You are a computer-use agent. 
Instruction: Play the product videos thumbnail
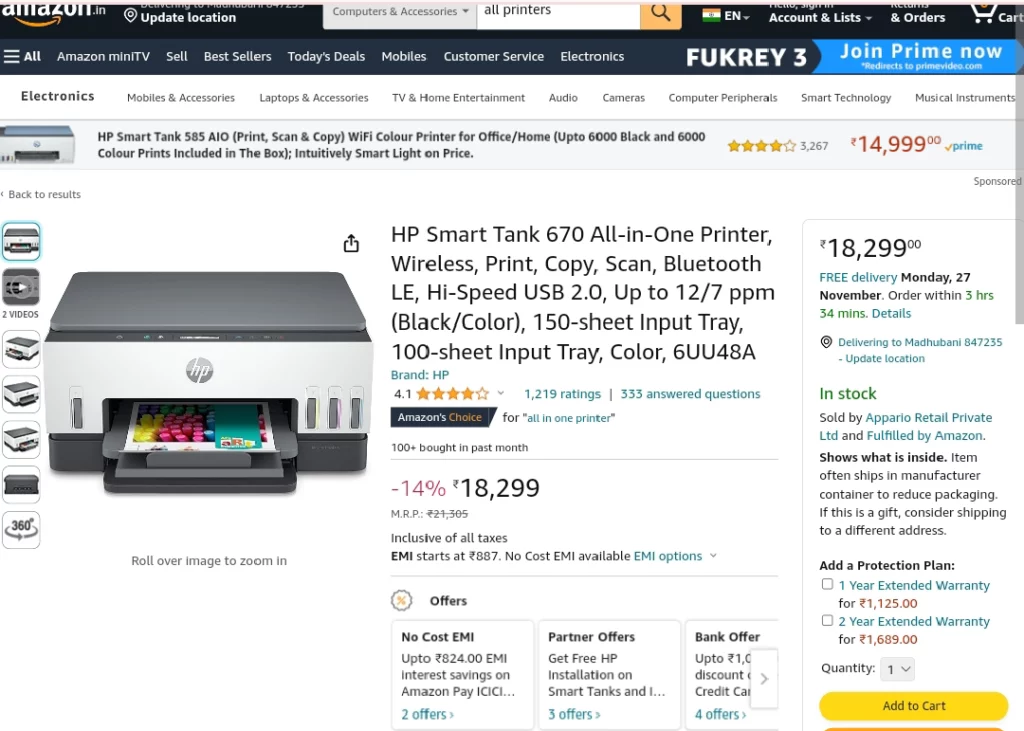(x=21, y=287)
